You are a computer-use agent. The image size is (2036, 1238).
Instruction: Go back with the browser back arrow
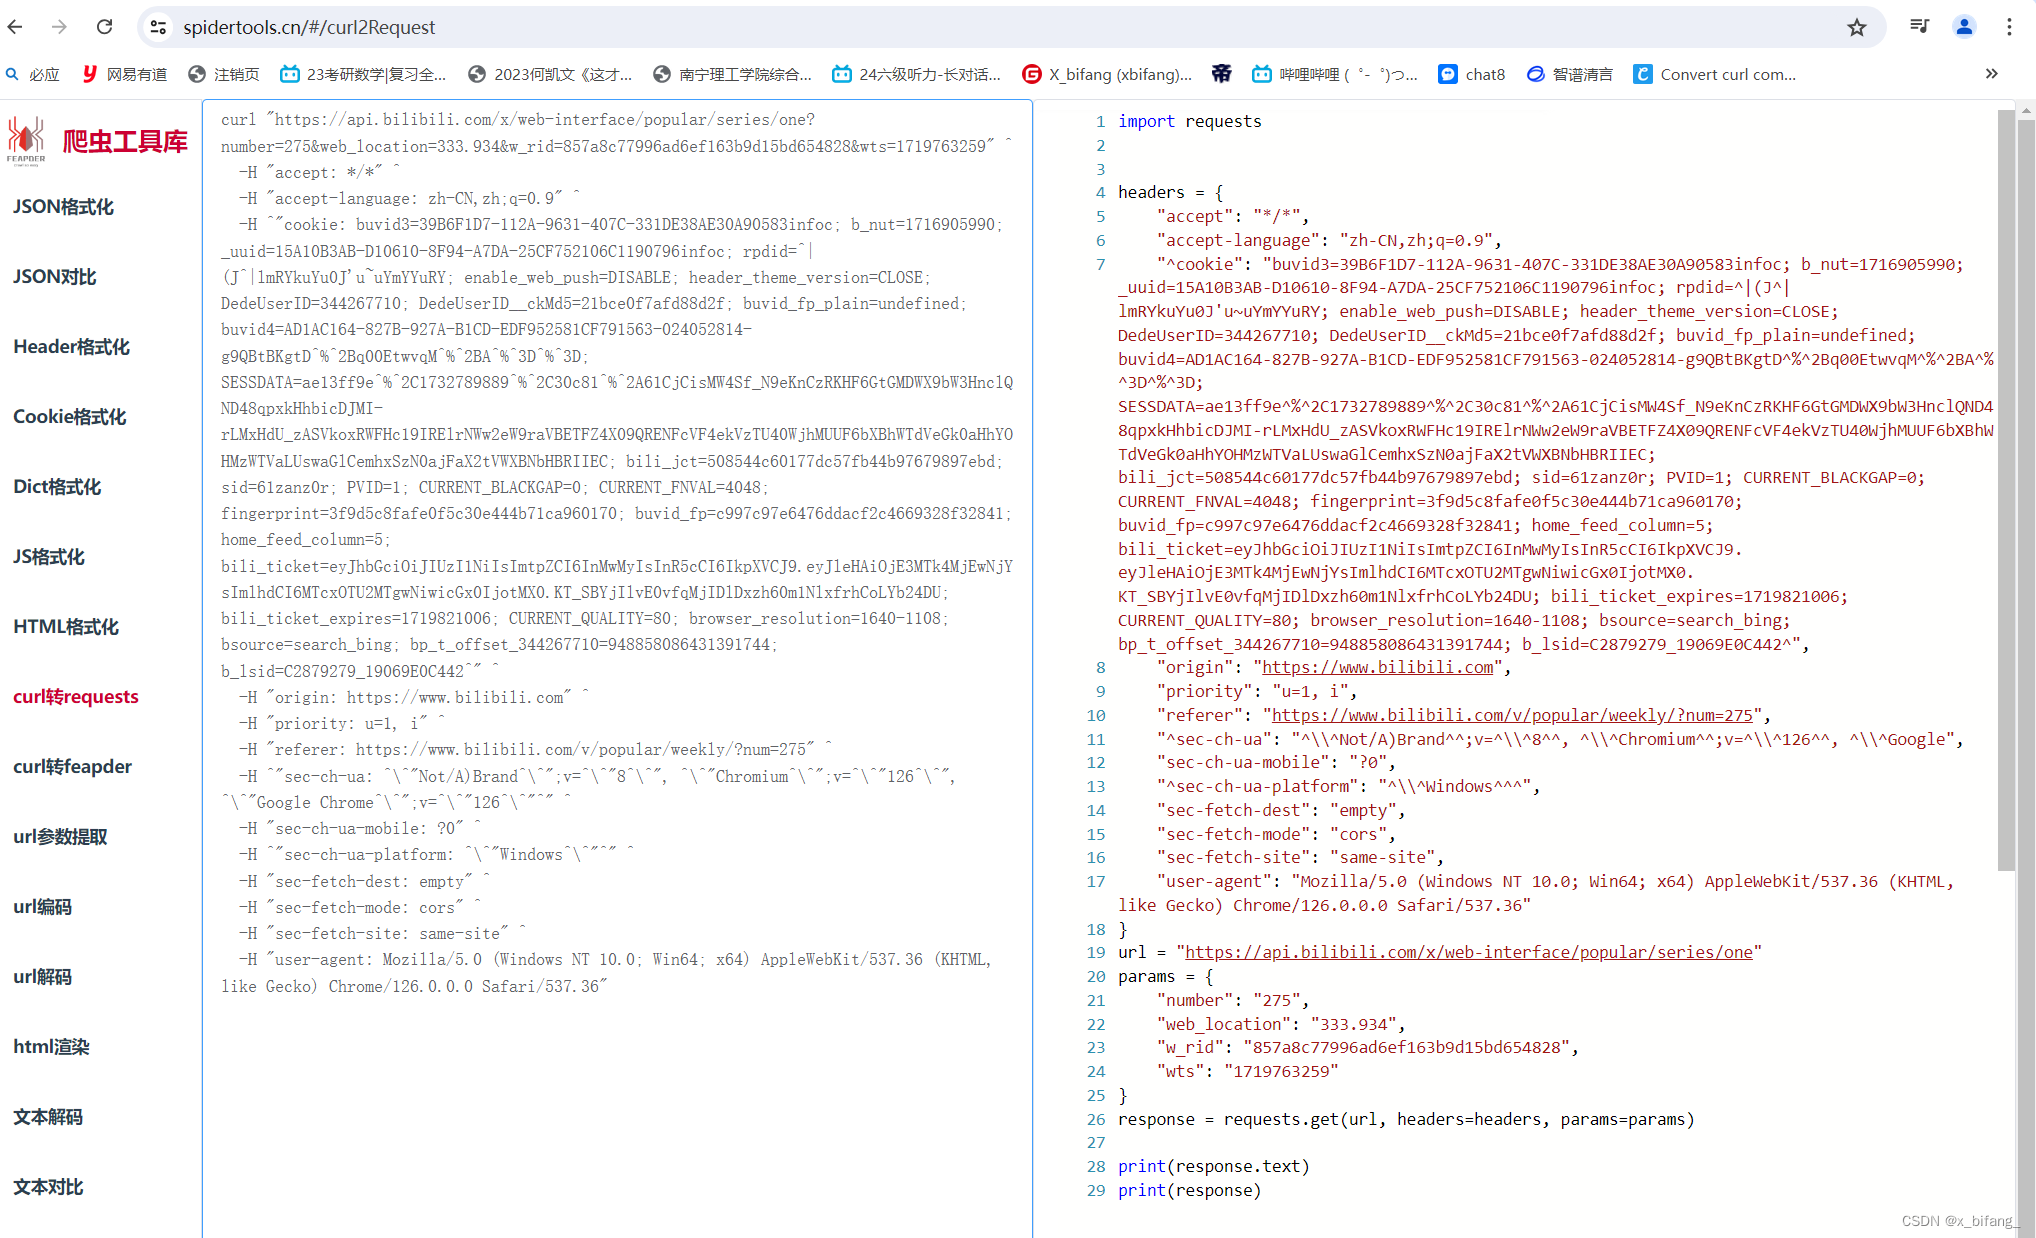15,27
